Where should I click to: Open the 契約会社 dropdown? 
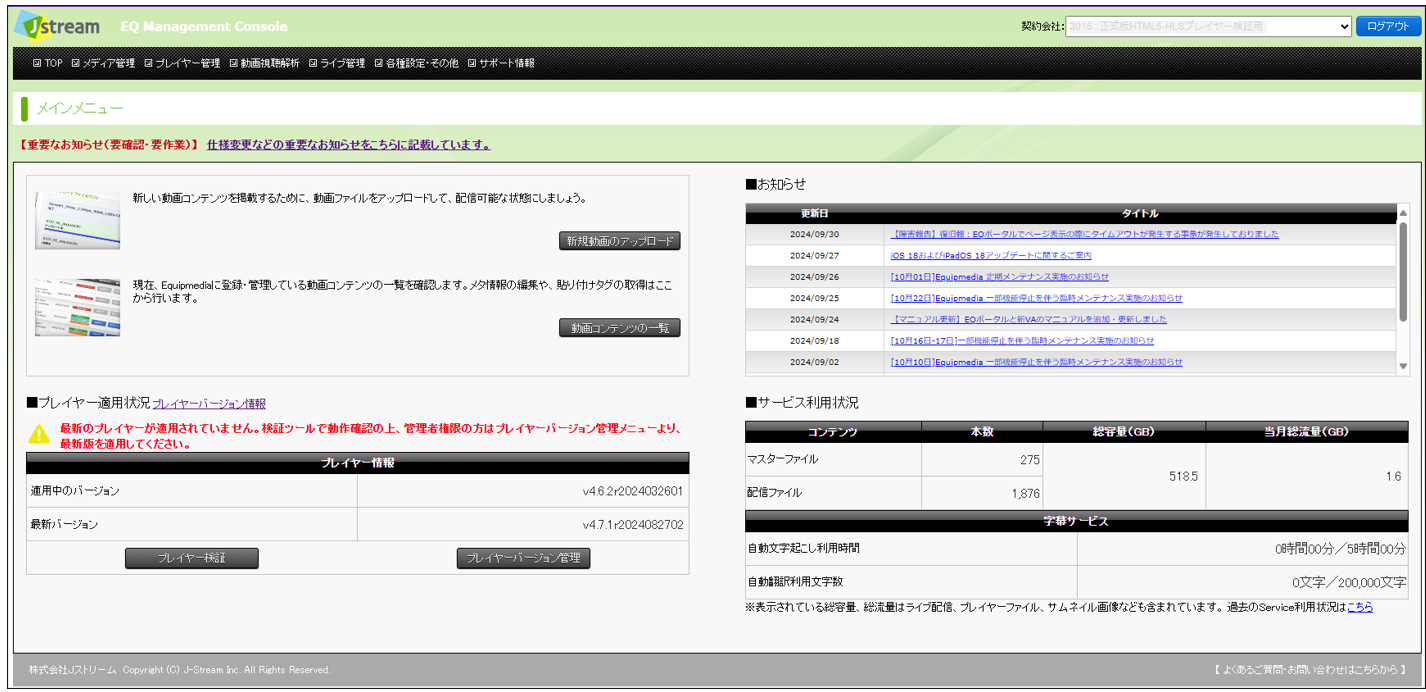pyautogui.click(x=1209, y=27)
